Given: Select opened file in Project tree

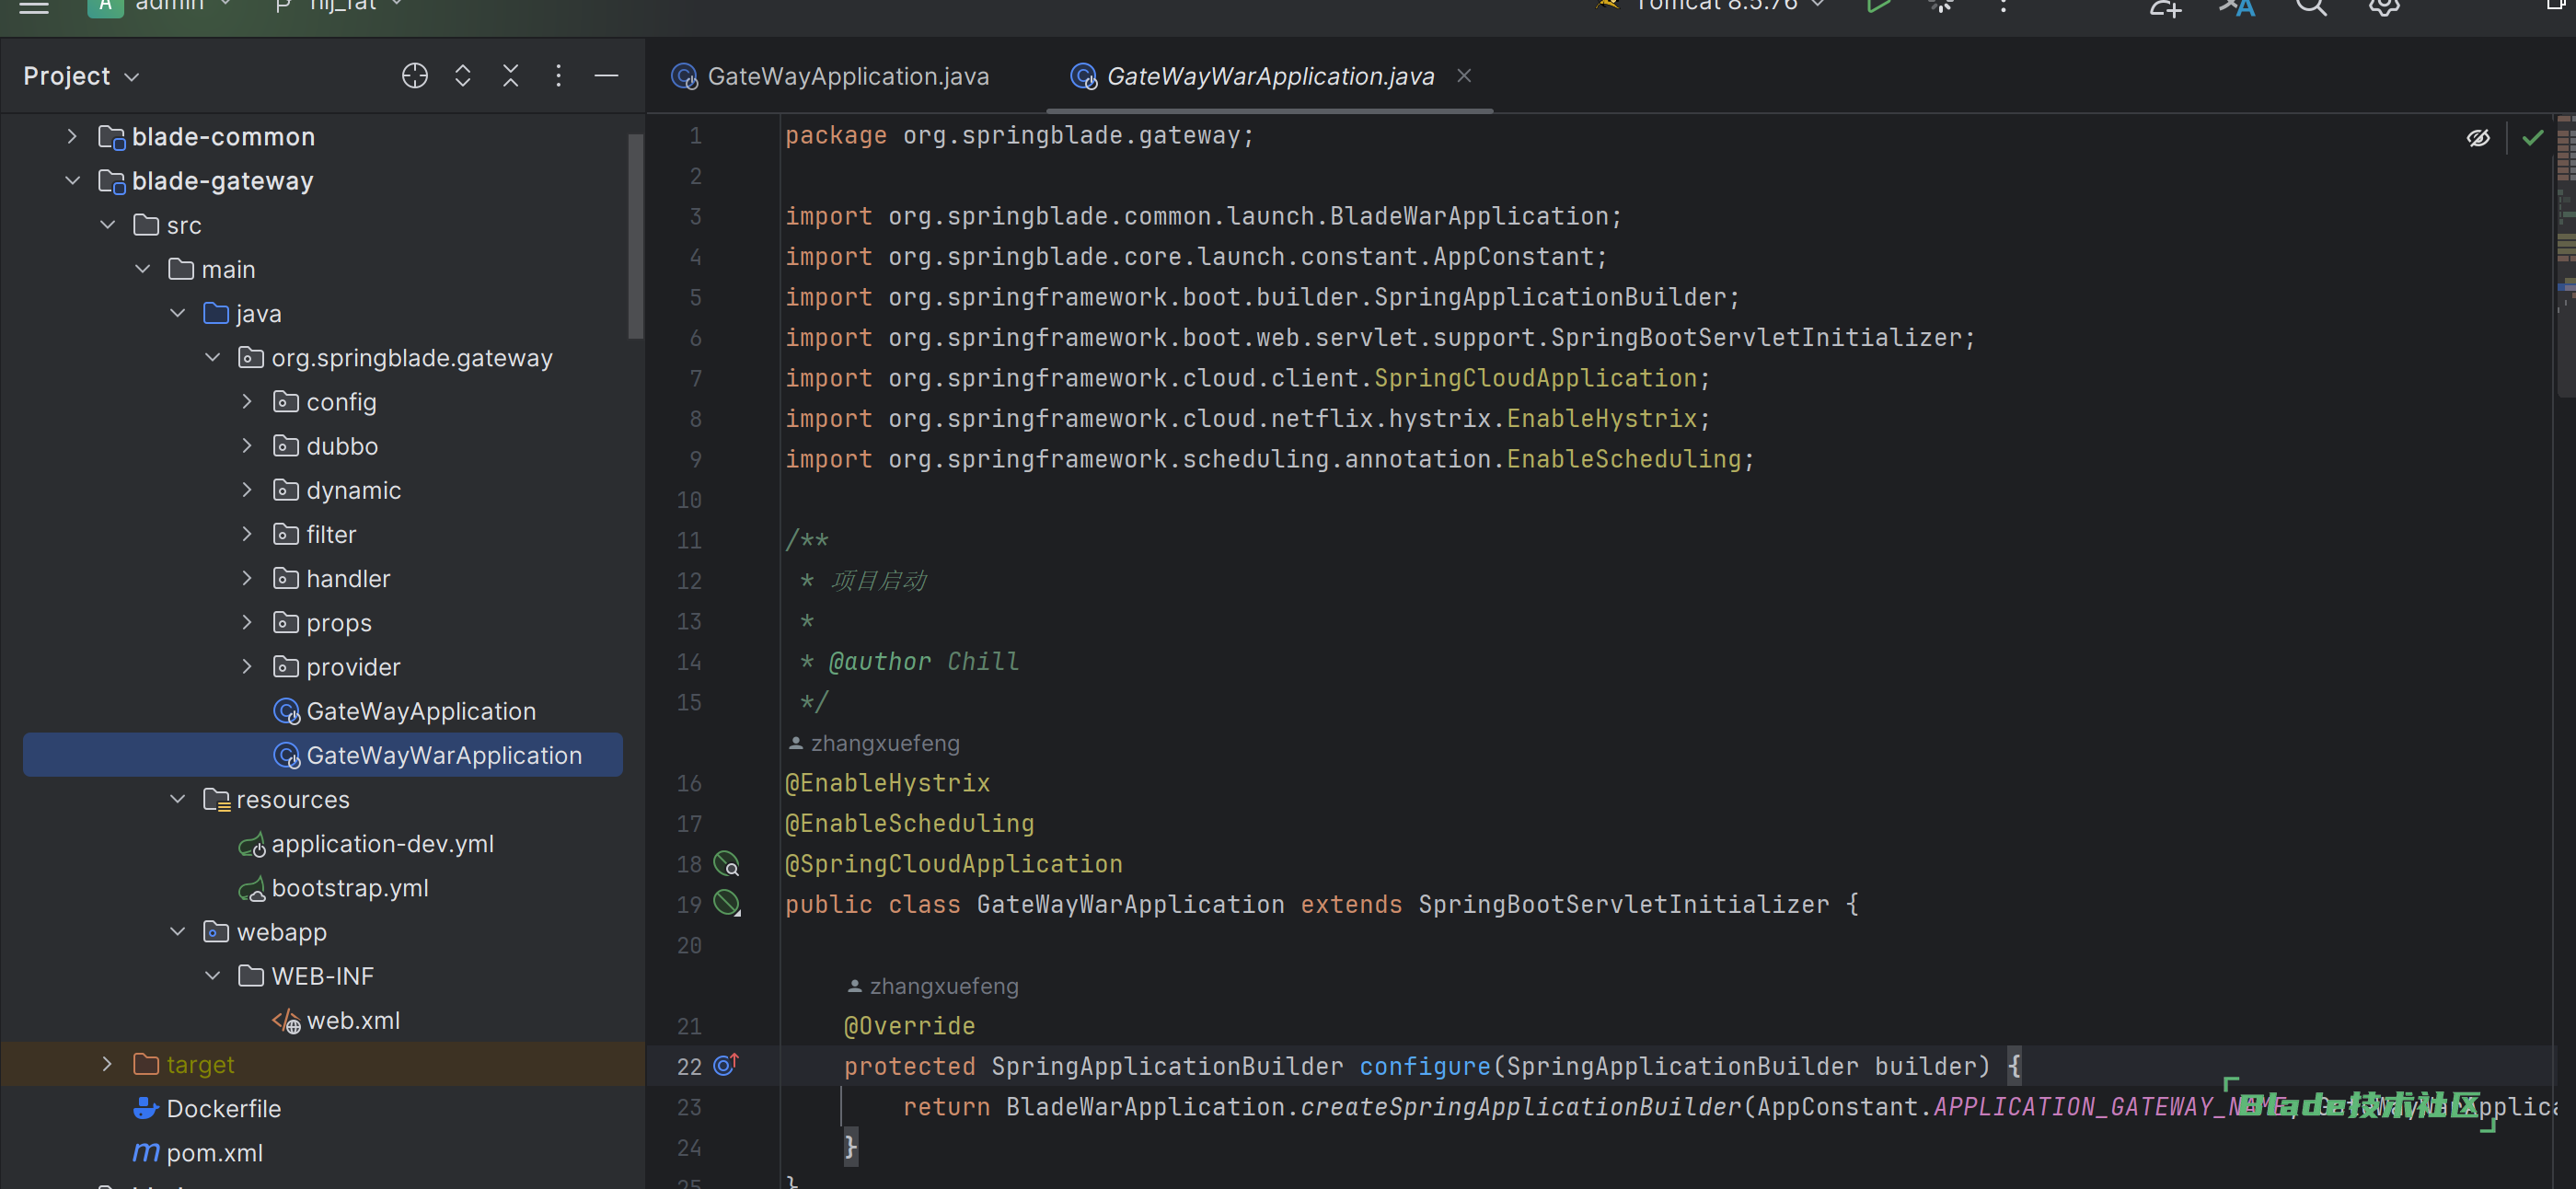Looking at the screenshot, I should (415, 76).
